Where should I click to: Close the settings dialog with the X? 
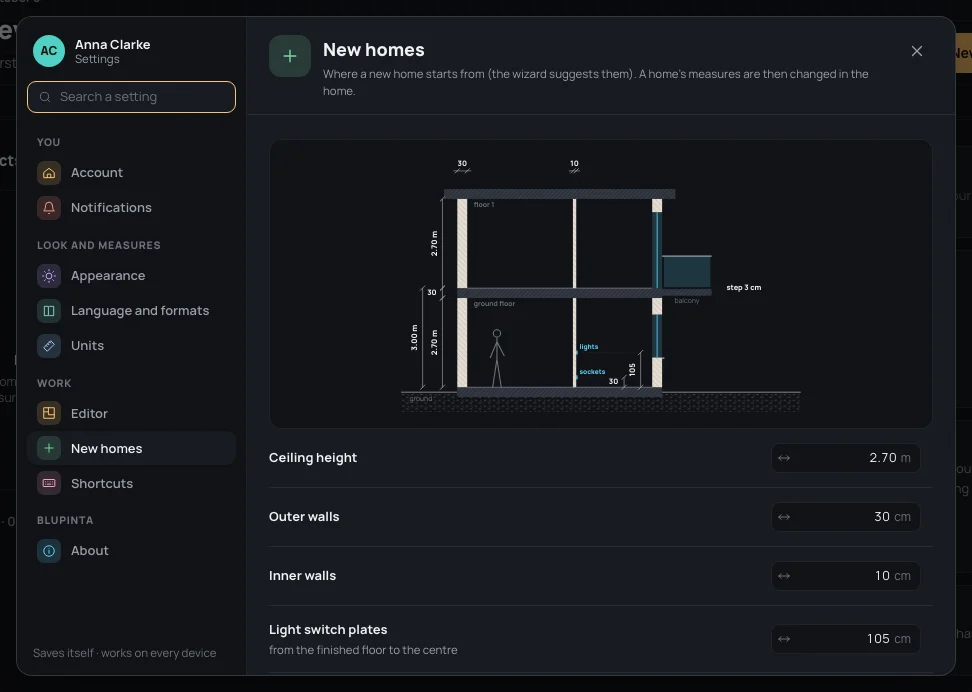917,51
